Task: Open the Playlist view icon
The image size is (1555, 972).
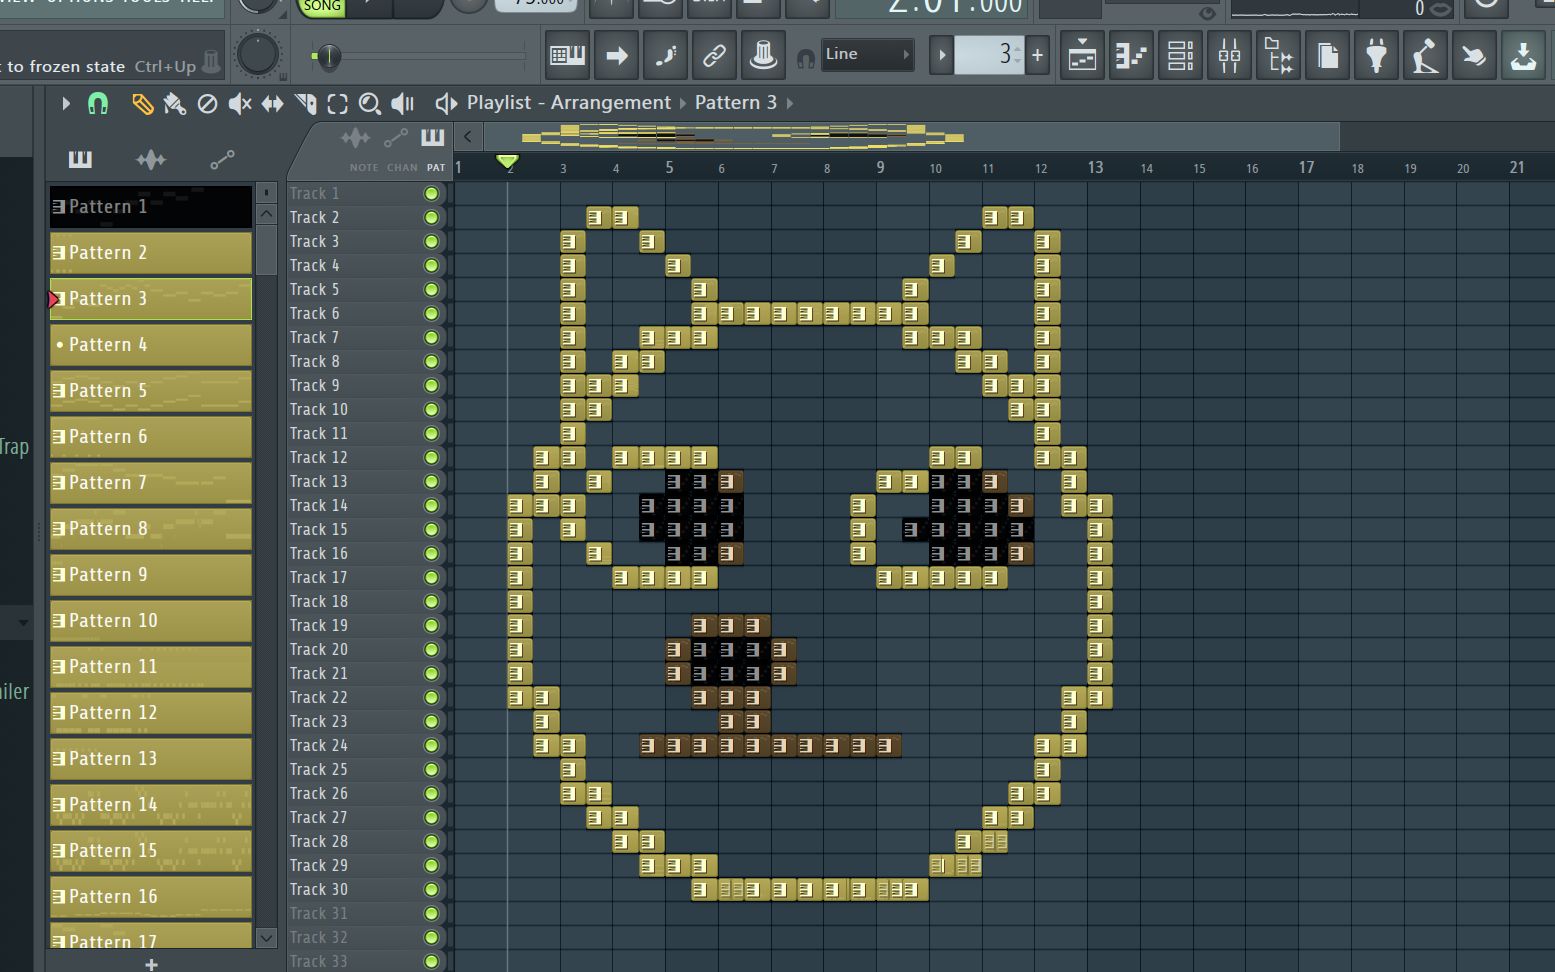Action: click(x=1082, y=56)
